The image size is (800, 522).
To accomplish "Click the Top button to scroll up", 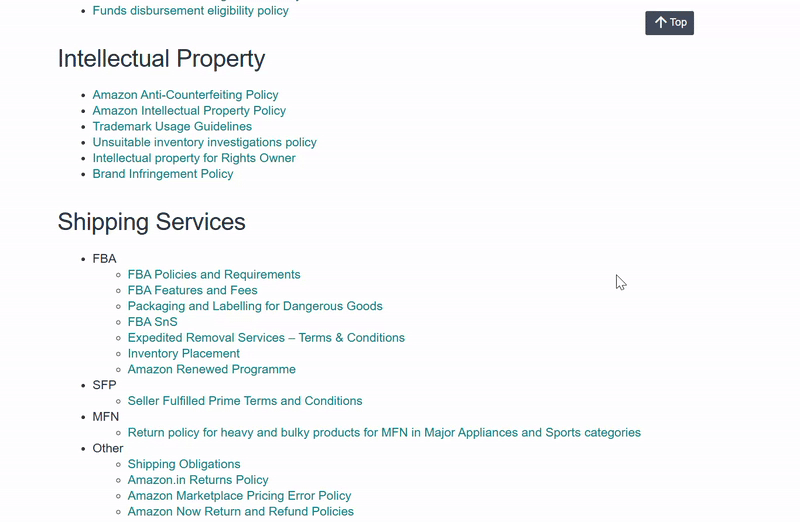I will tap(669, 23).
